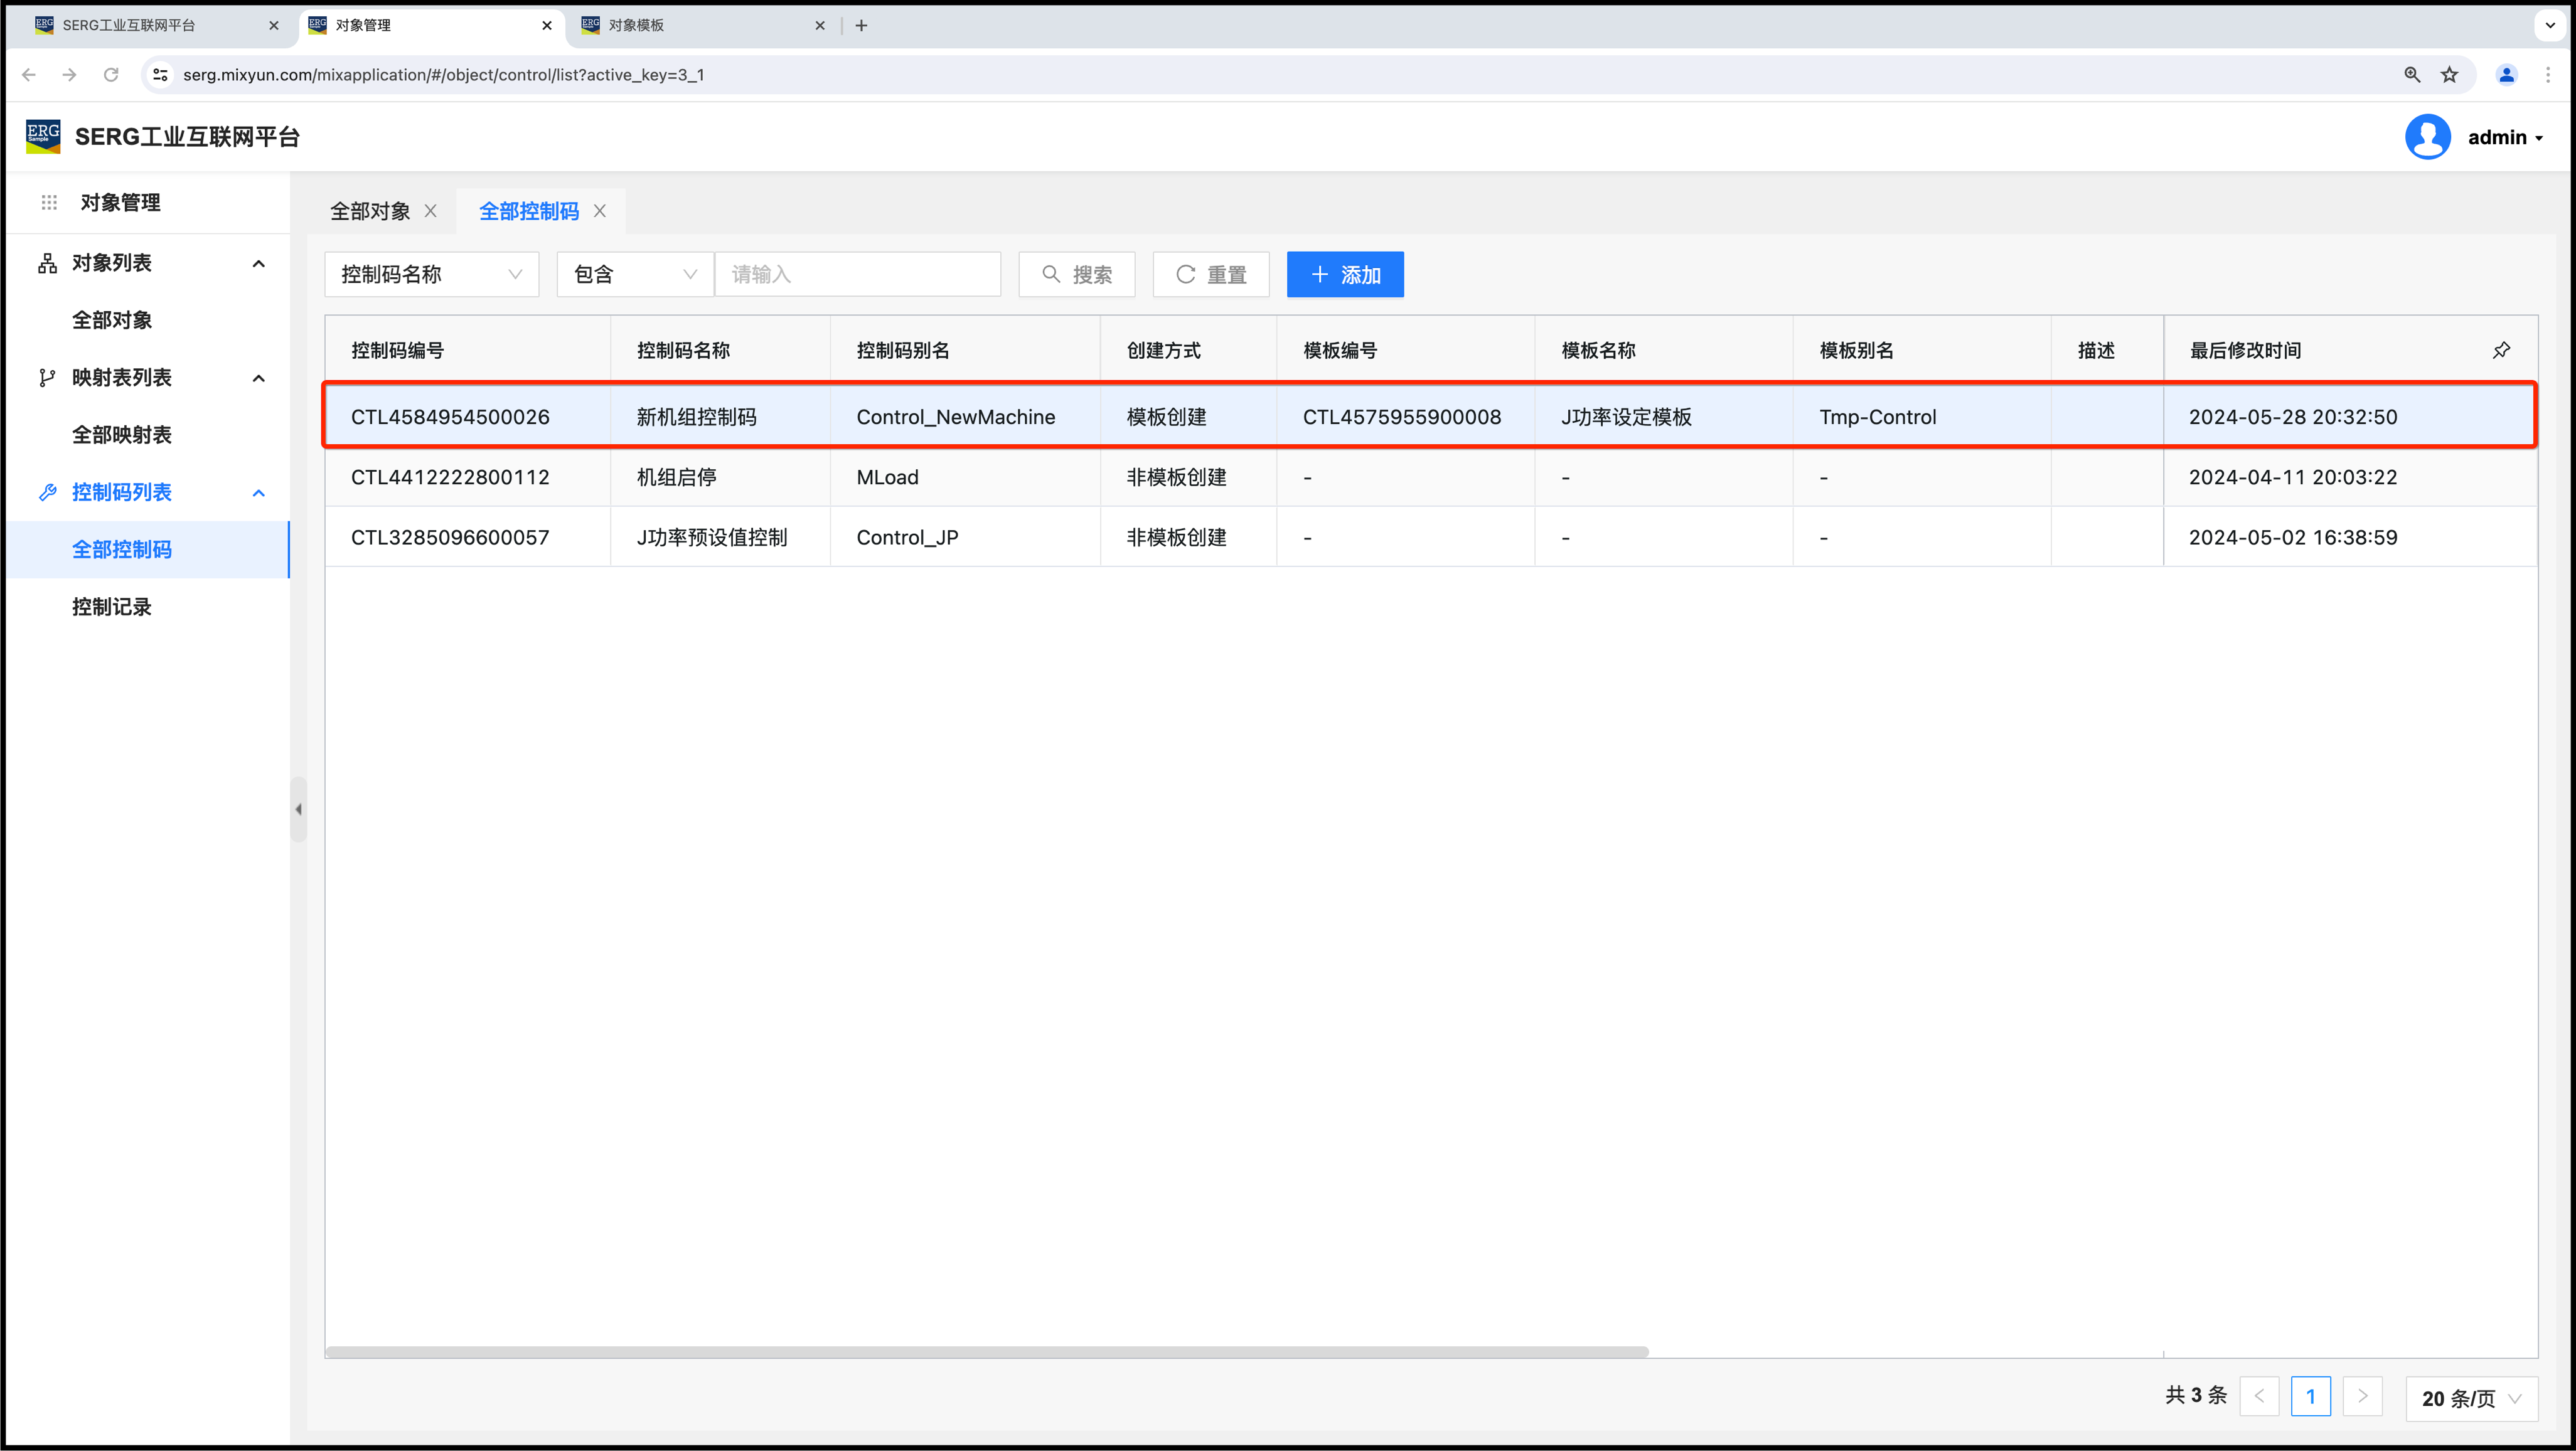
Task: Close the 全部控制码 page tab
Action: pos(600,211)
